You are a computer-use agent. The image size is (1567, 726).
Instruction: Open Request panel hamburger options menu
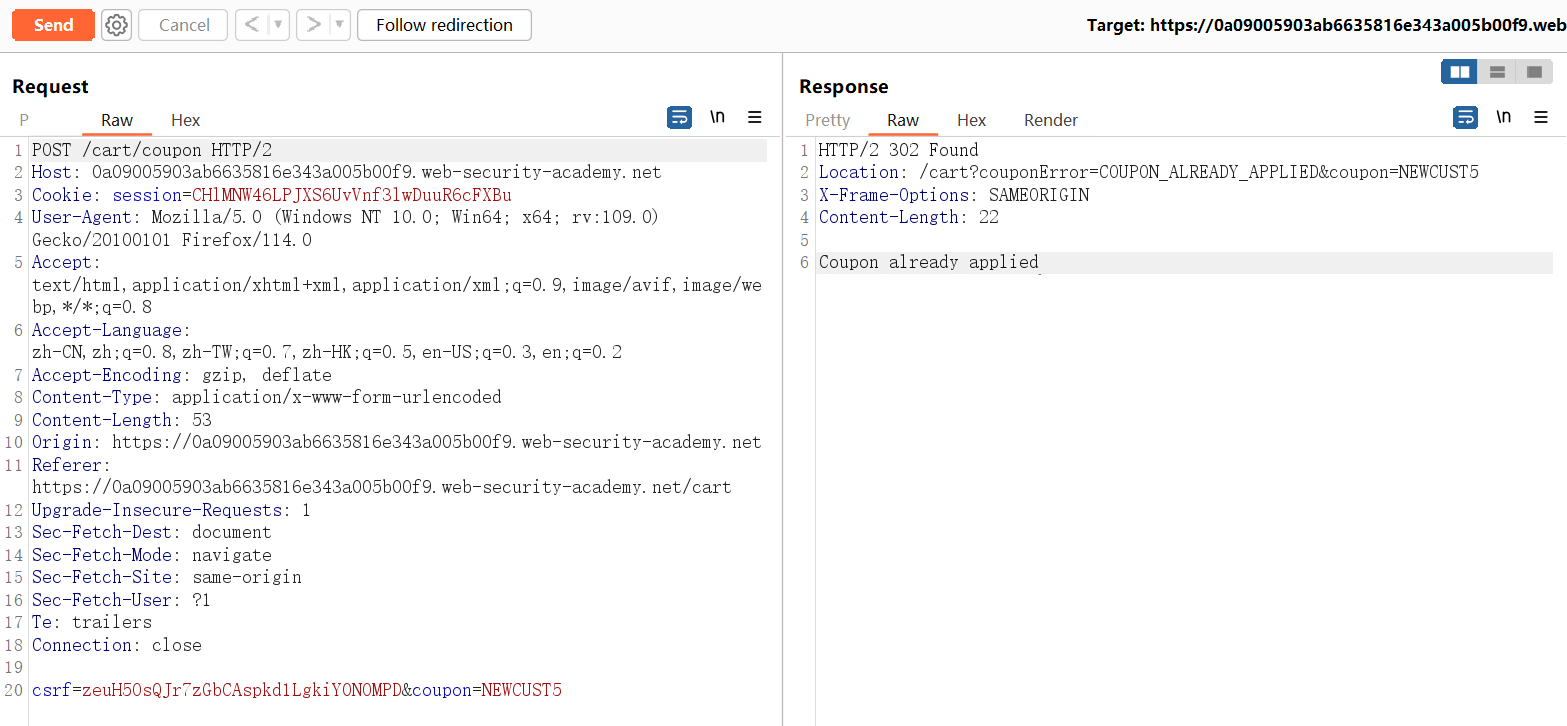pos(755,118)
